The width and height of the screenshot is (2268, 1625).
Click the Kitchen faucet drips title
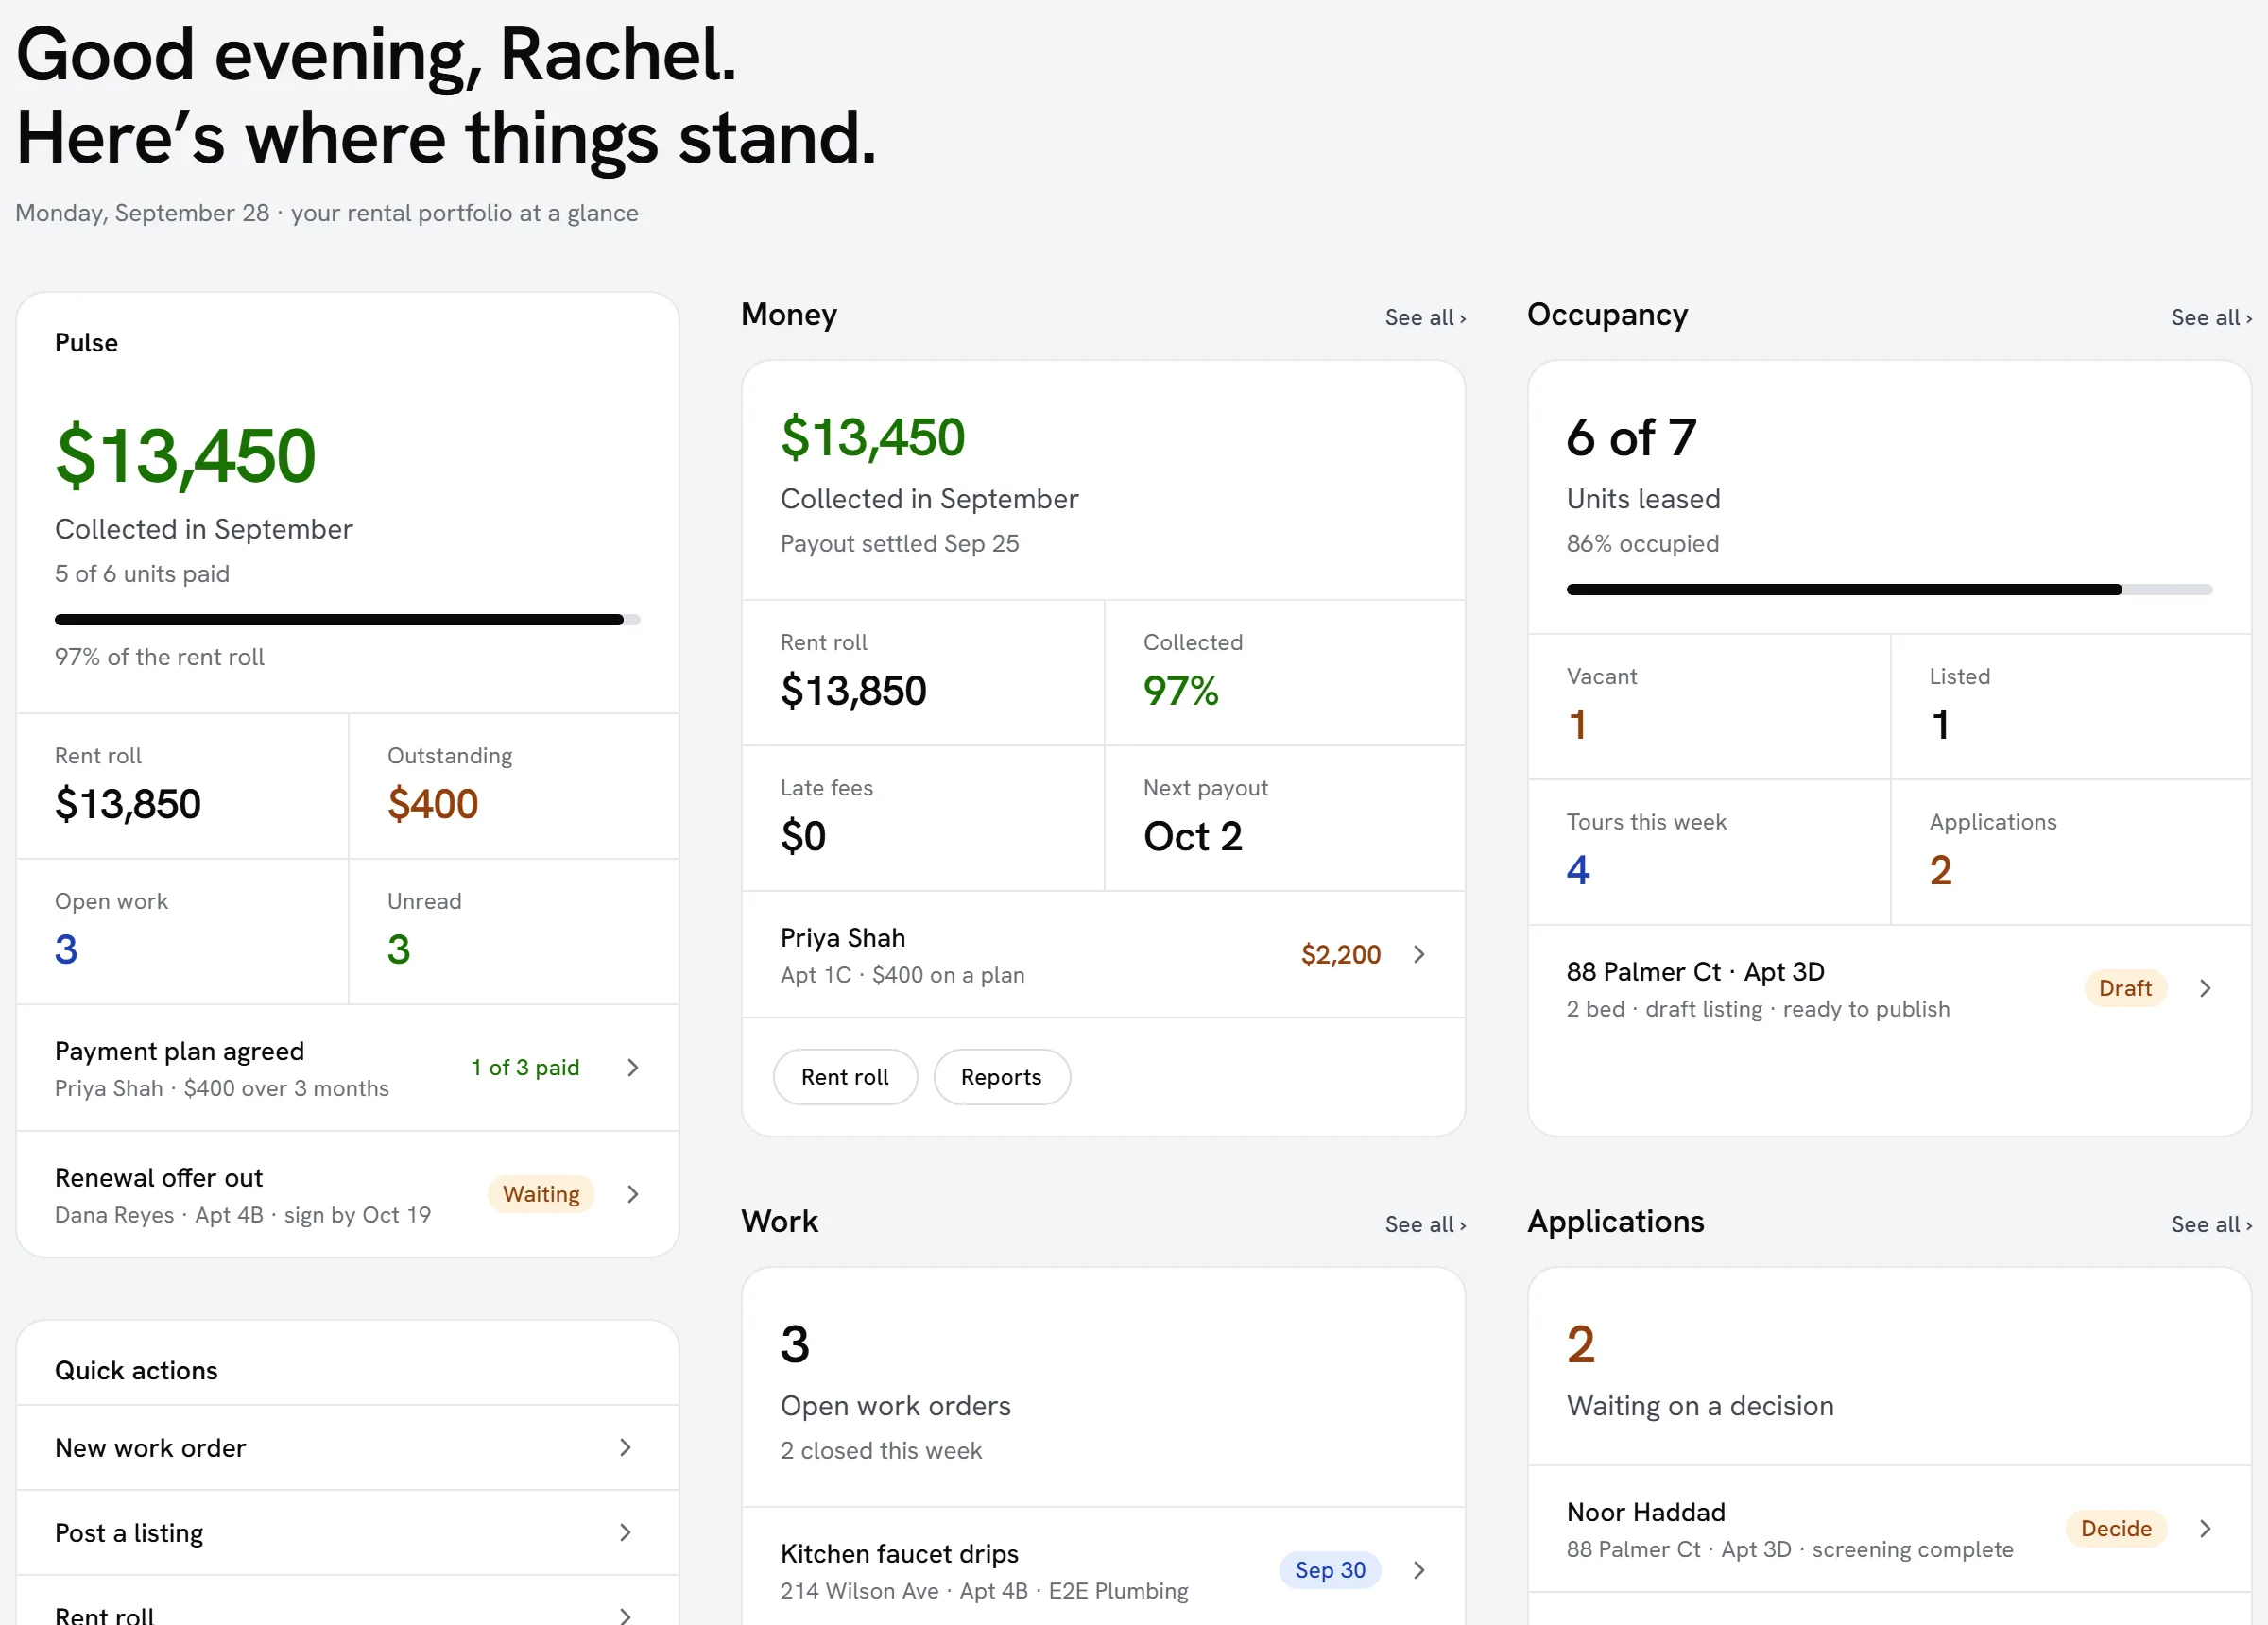pos(899,1553)
